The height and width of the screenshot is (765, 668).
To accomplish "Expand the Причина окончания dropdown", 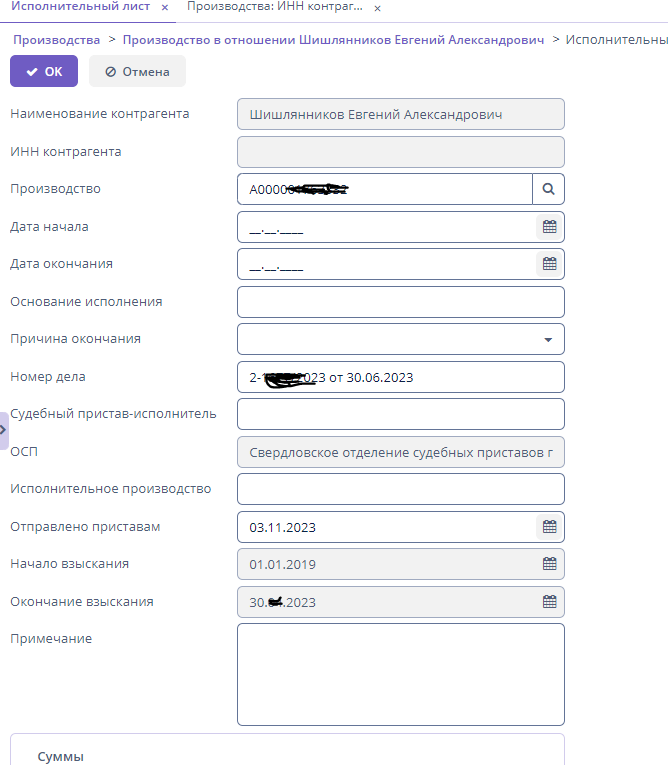I will coord(548,339).
